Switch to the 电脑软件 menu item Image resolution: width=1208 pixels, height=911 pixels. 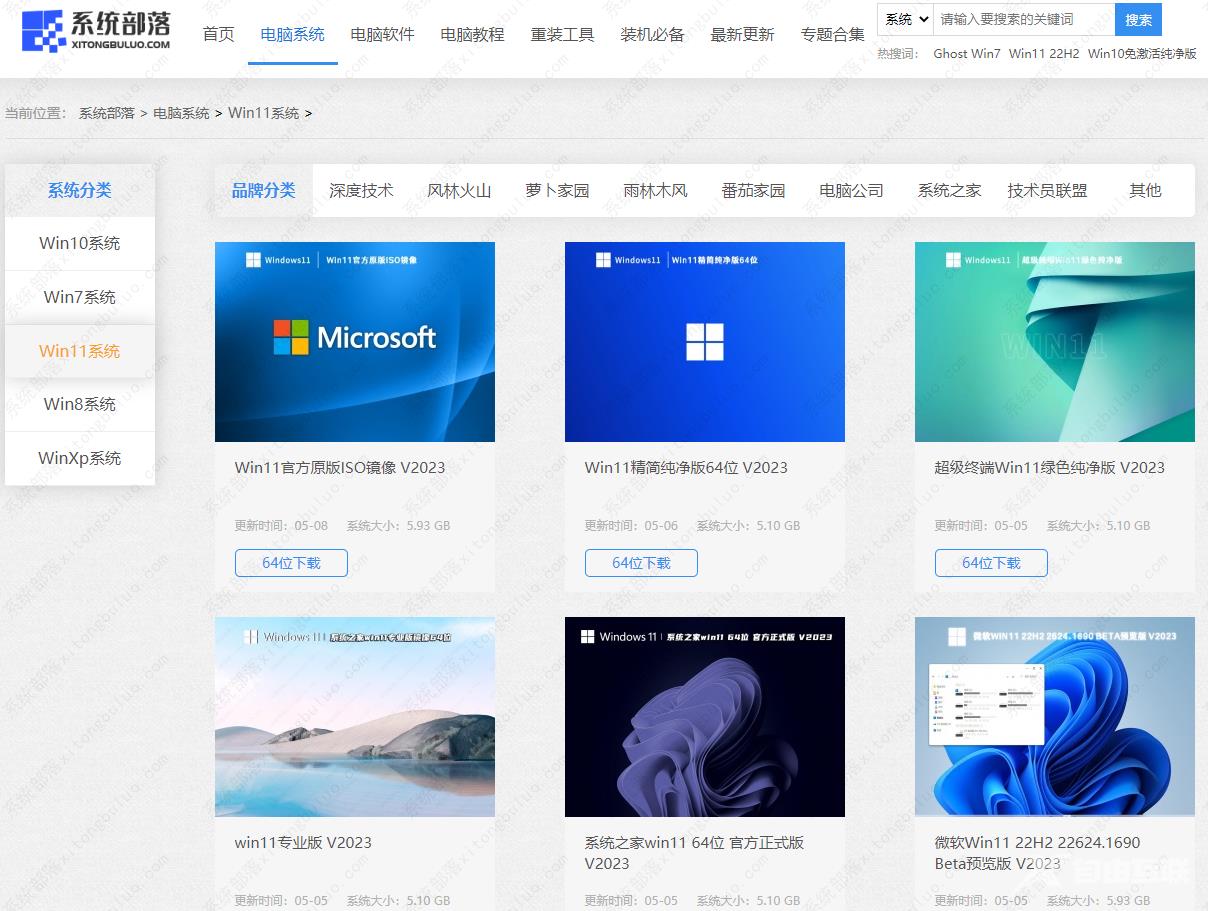point(381,33)
